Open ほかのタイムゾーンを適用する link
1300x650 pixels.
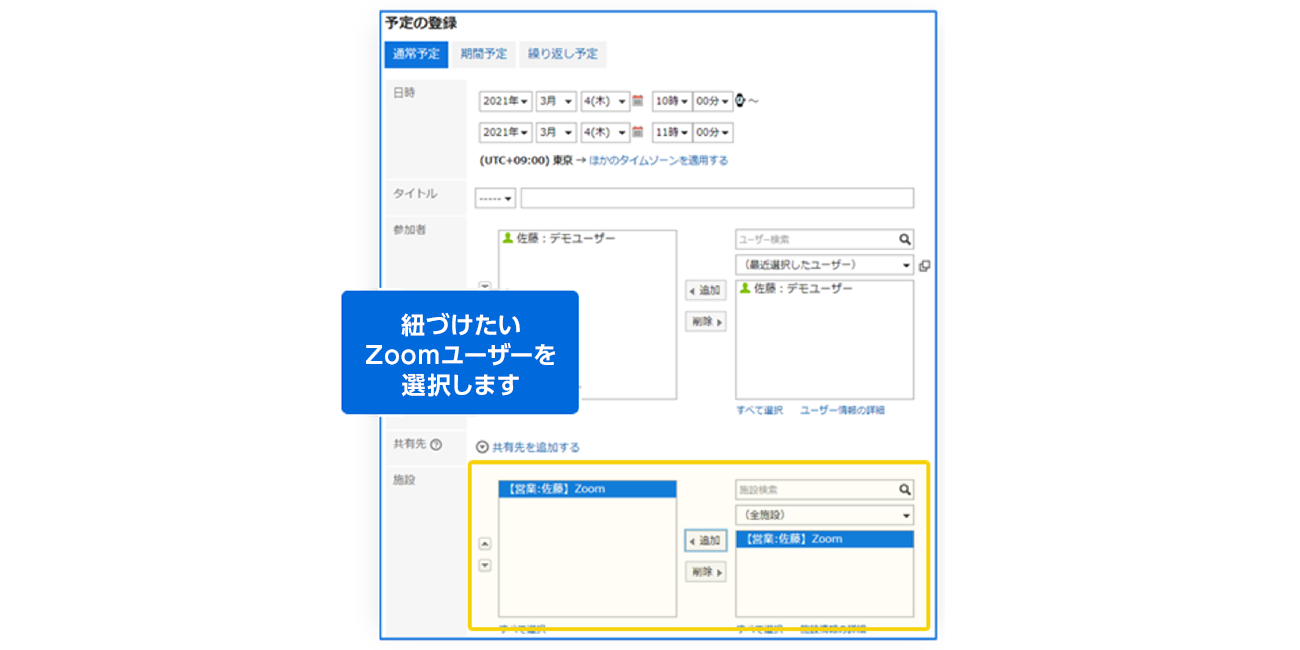click(x=658, y=160)
